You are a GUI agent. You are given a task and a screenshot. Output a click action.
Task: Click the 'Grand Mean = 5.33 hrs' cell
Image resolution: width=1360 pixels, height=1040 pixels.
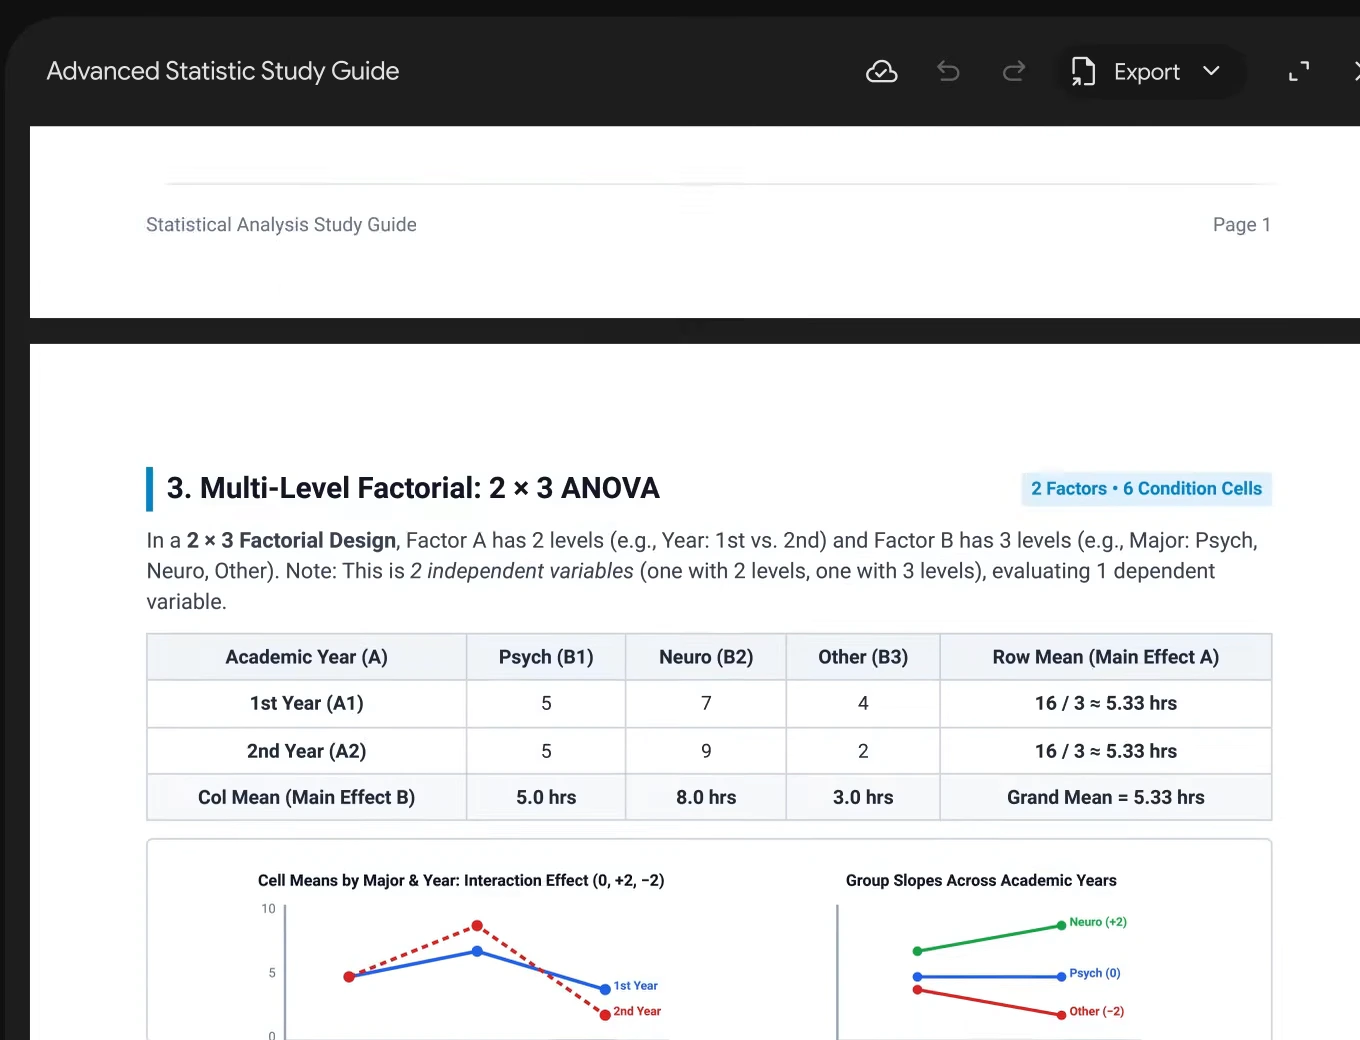coord(1106,797)
